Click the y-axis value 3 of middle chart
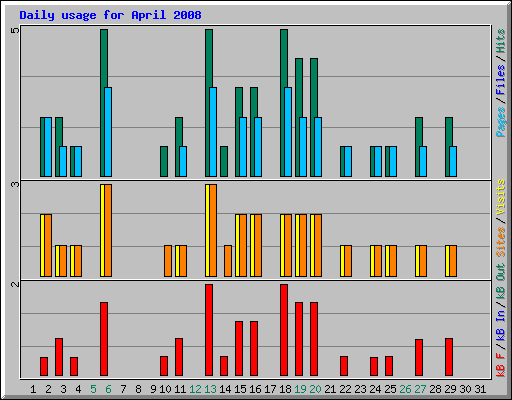The width and height of the screenshot is (512, 400). point(15,184)
